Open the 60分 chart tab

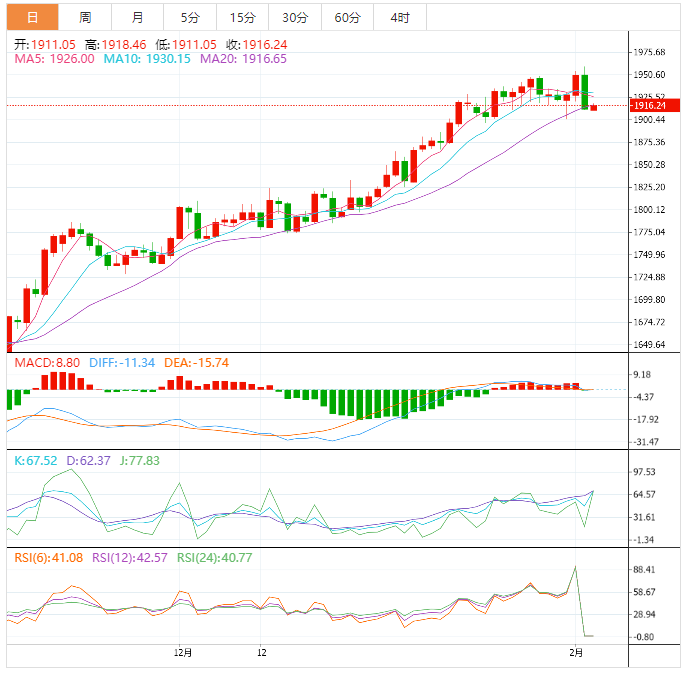tap(347, 17)
